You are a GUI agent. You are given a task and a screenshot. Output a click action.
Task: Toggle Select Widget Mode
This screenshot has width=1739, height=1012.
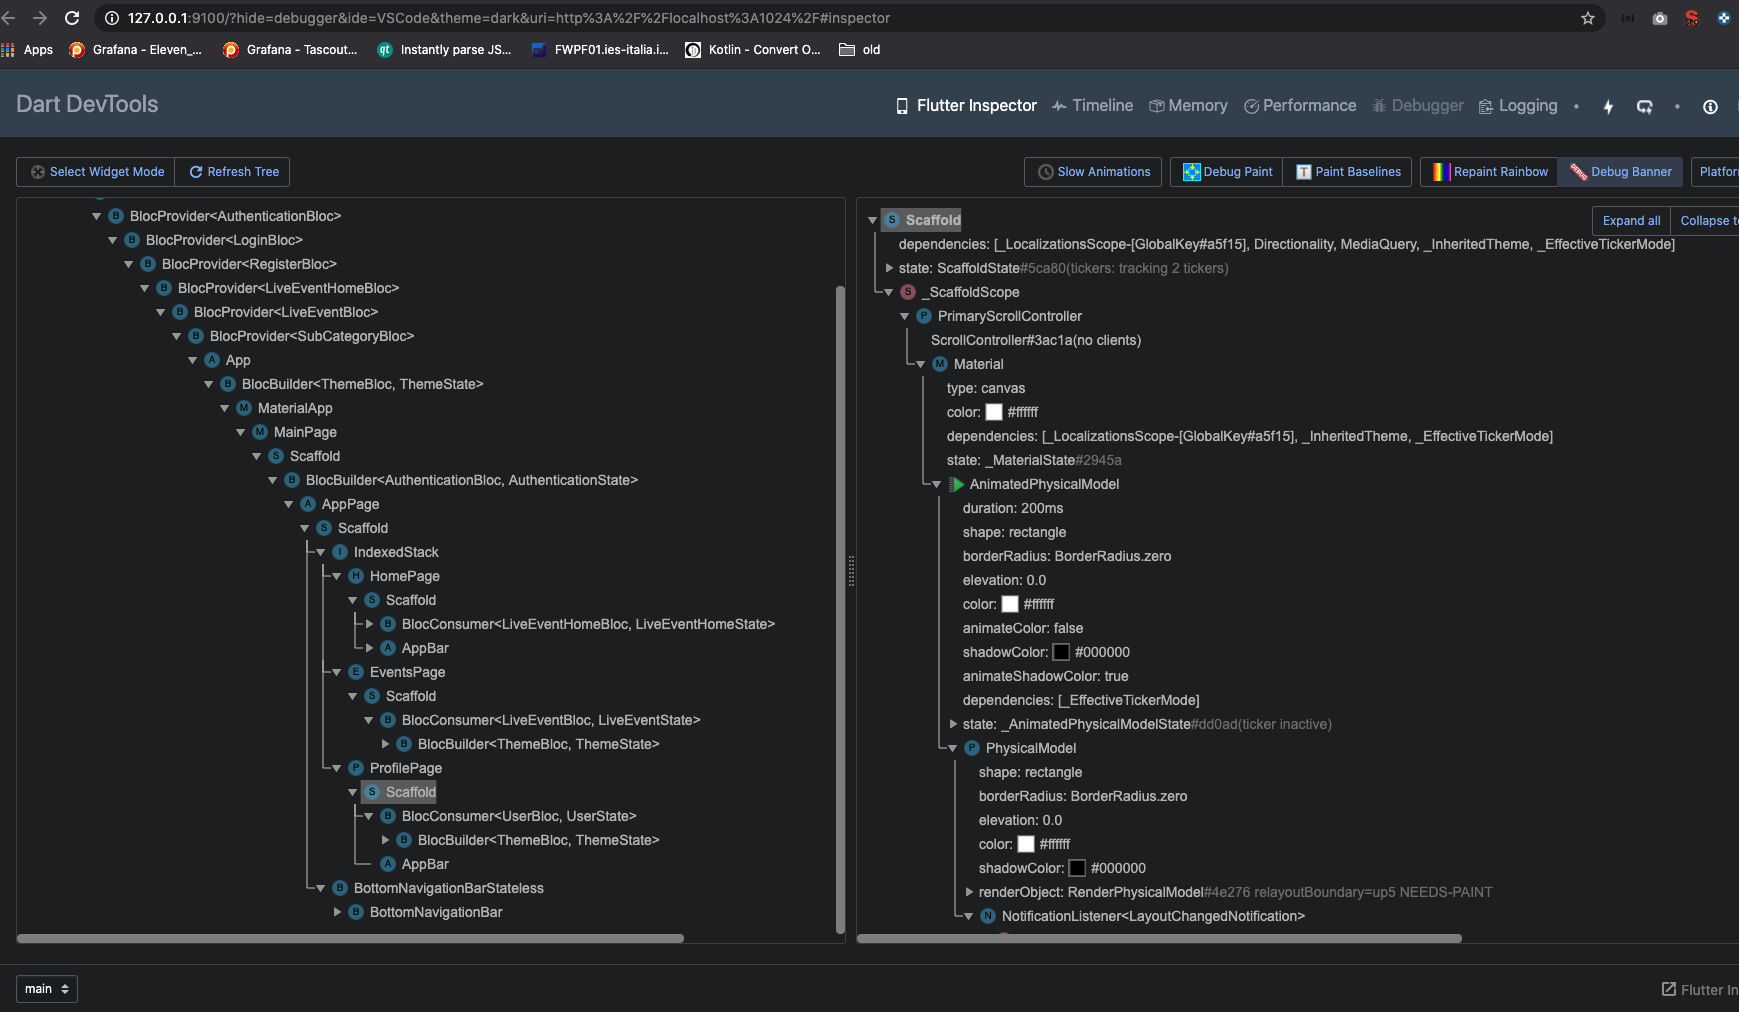pos(96,172)
